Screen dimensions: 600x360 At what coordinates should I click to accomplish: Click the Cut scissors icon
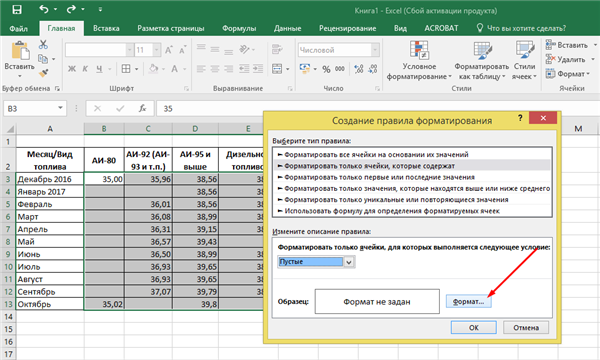(43, 45)
